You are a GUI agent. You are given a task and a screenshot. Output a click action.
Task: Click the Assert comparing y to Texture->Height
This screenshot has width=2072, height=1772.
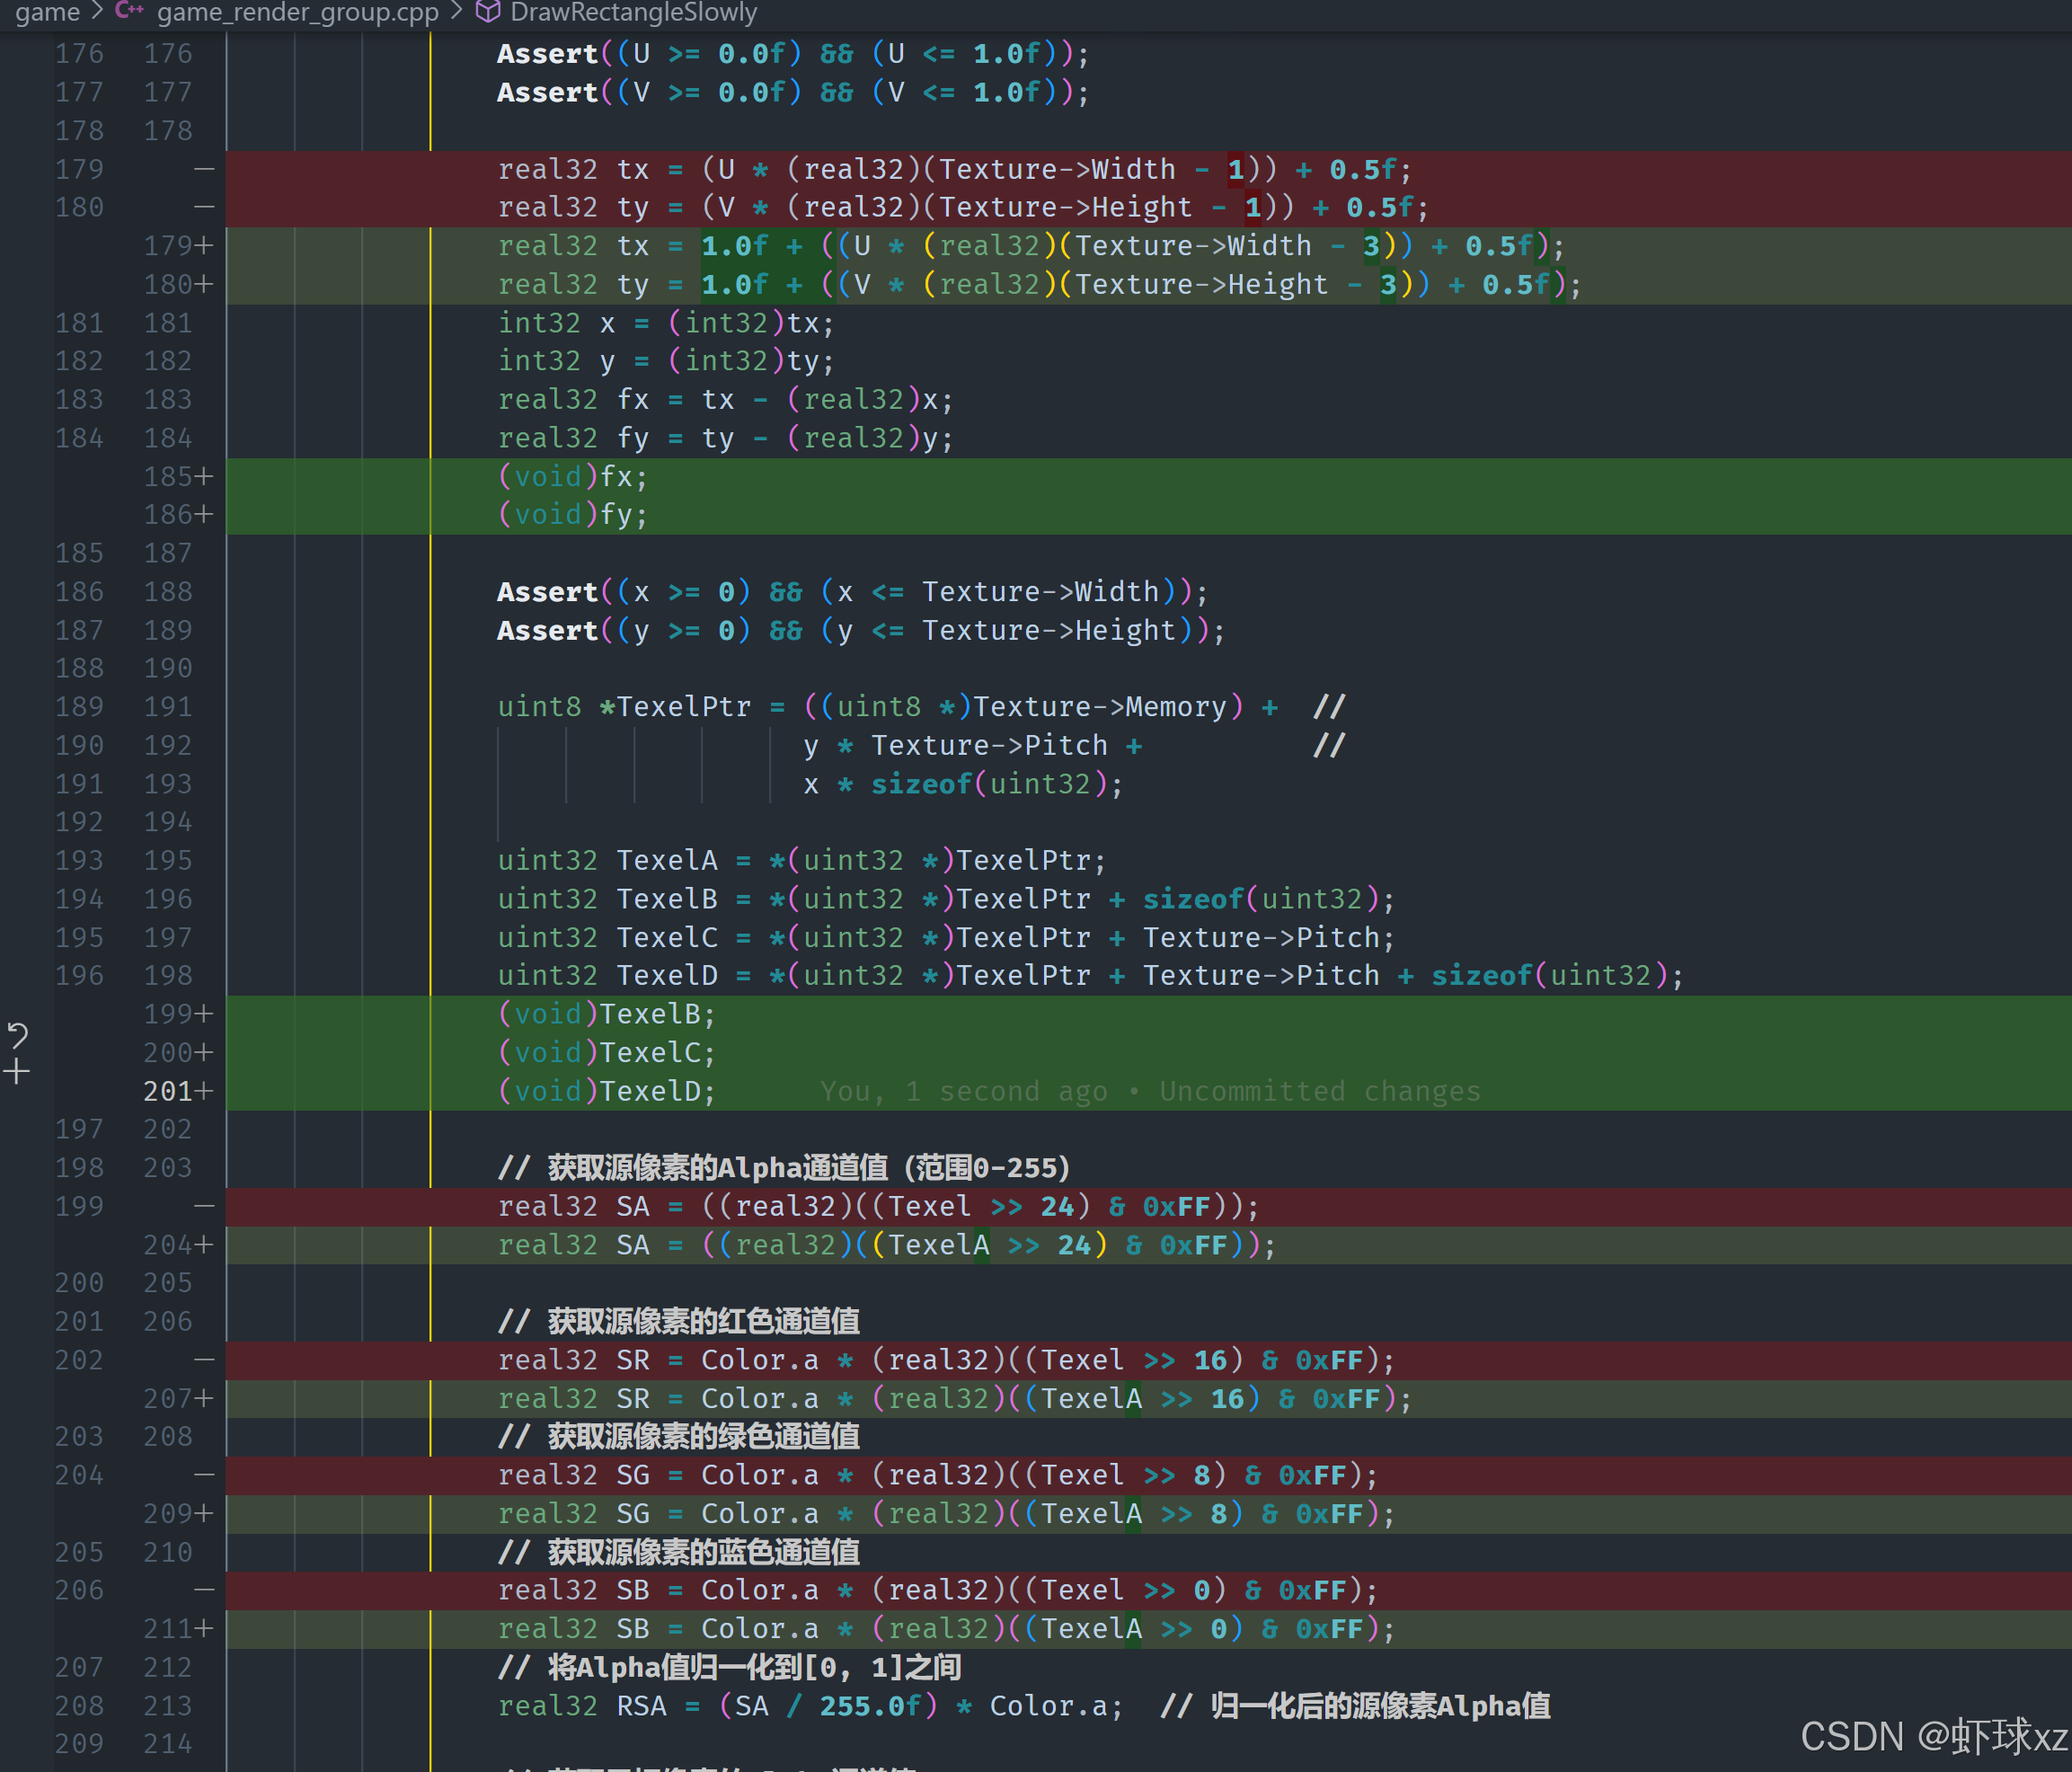(860, 630)
